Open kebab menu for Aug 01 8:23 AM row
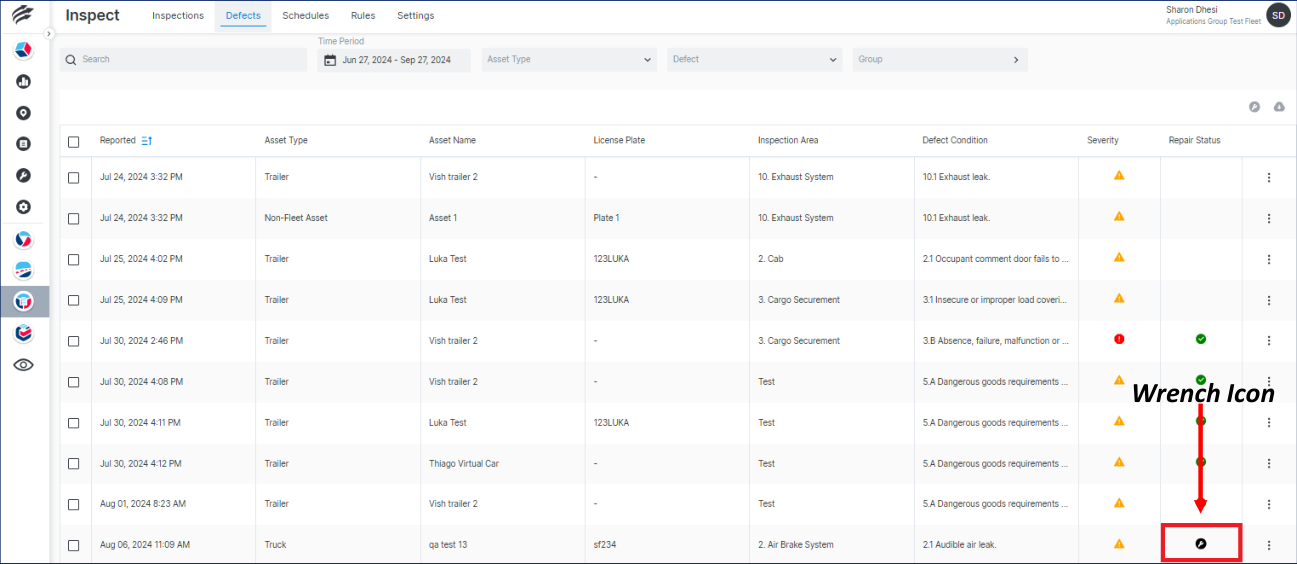The height and width of the screenshot is (564, 1297). tap(1269, 504)
